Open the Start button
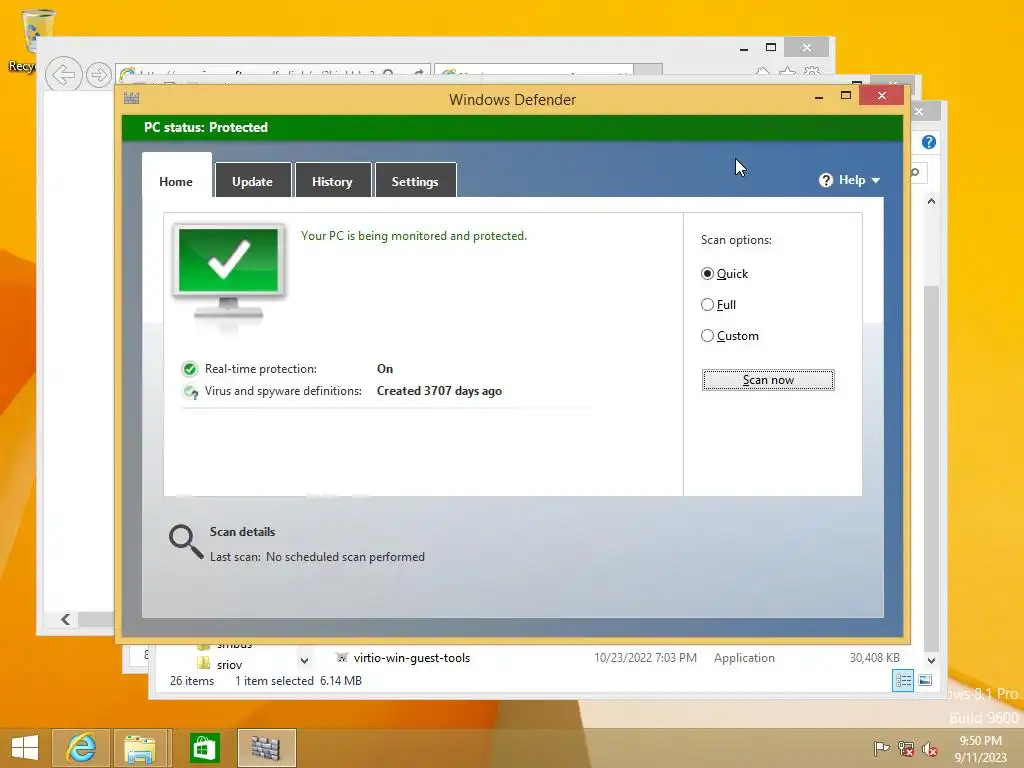The image size is (1024, 768). [25, 748]
